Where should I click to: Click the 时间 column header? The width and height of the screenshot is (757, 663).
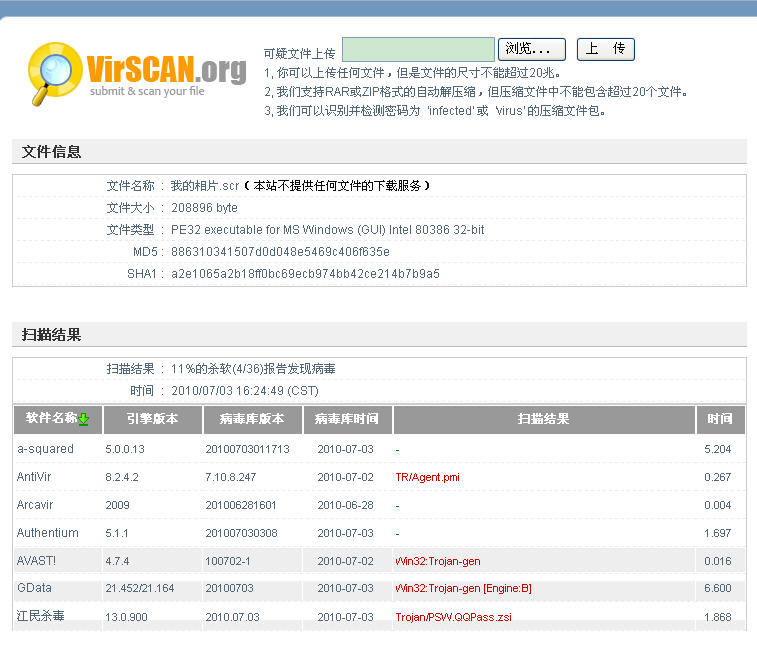point(720,419)
